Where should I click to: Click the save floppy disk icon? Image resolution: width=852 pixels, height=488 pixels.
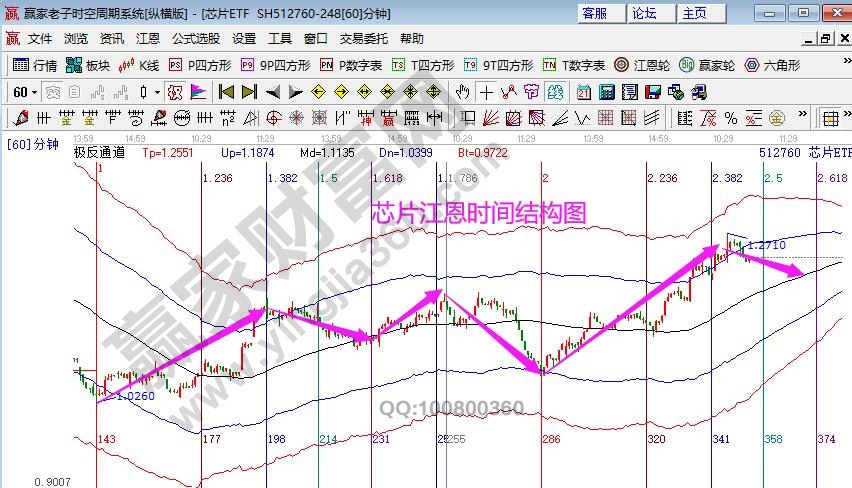651,92
